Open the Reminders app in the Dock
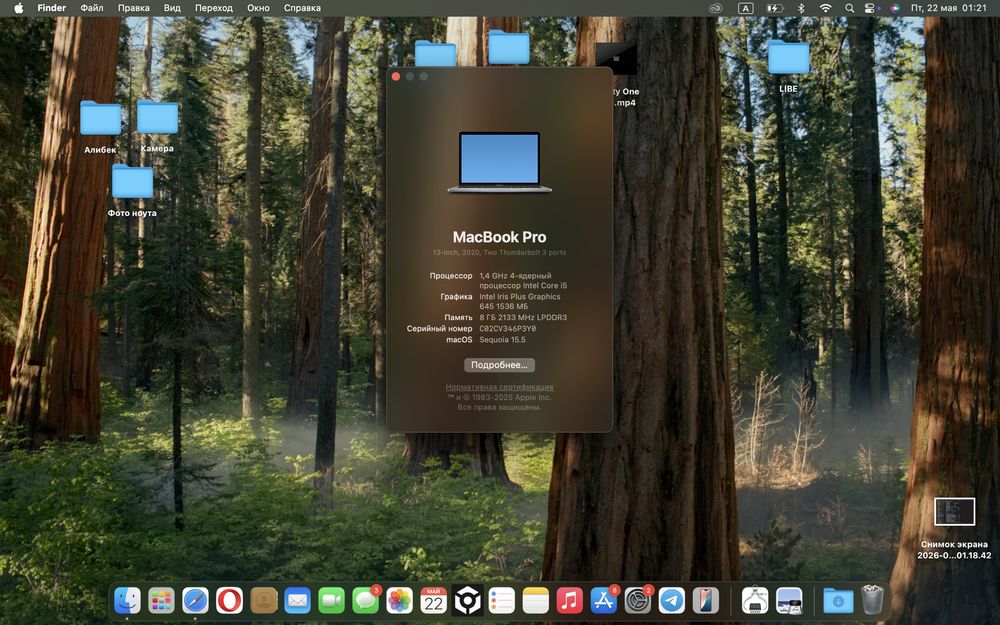The width and height of the screenshot is (1000, 625). tap(502, 600)
